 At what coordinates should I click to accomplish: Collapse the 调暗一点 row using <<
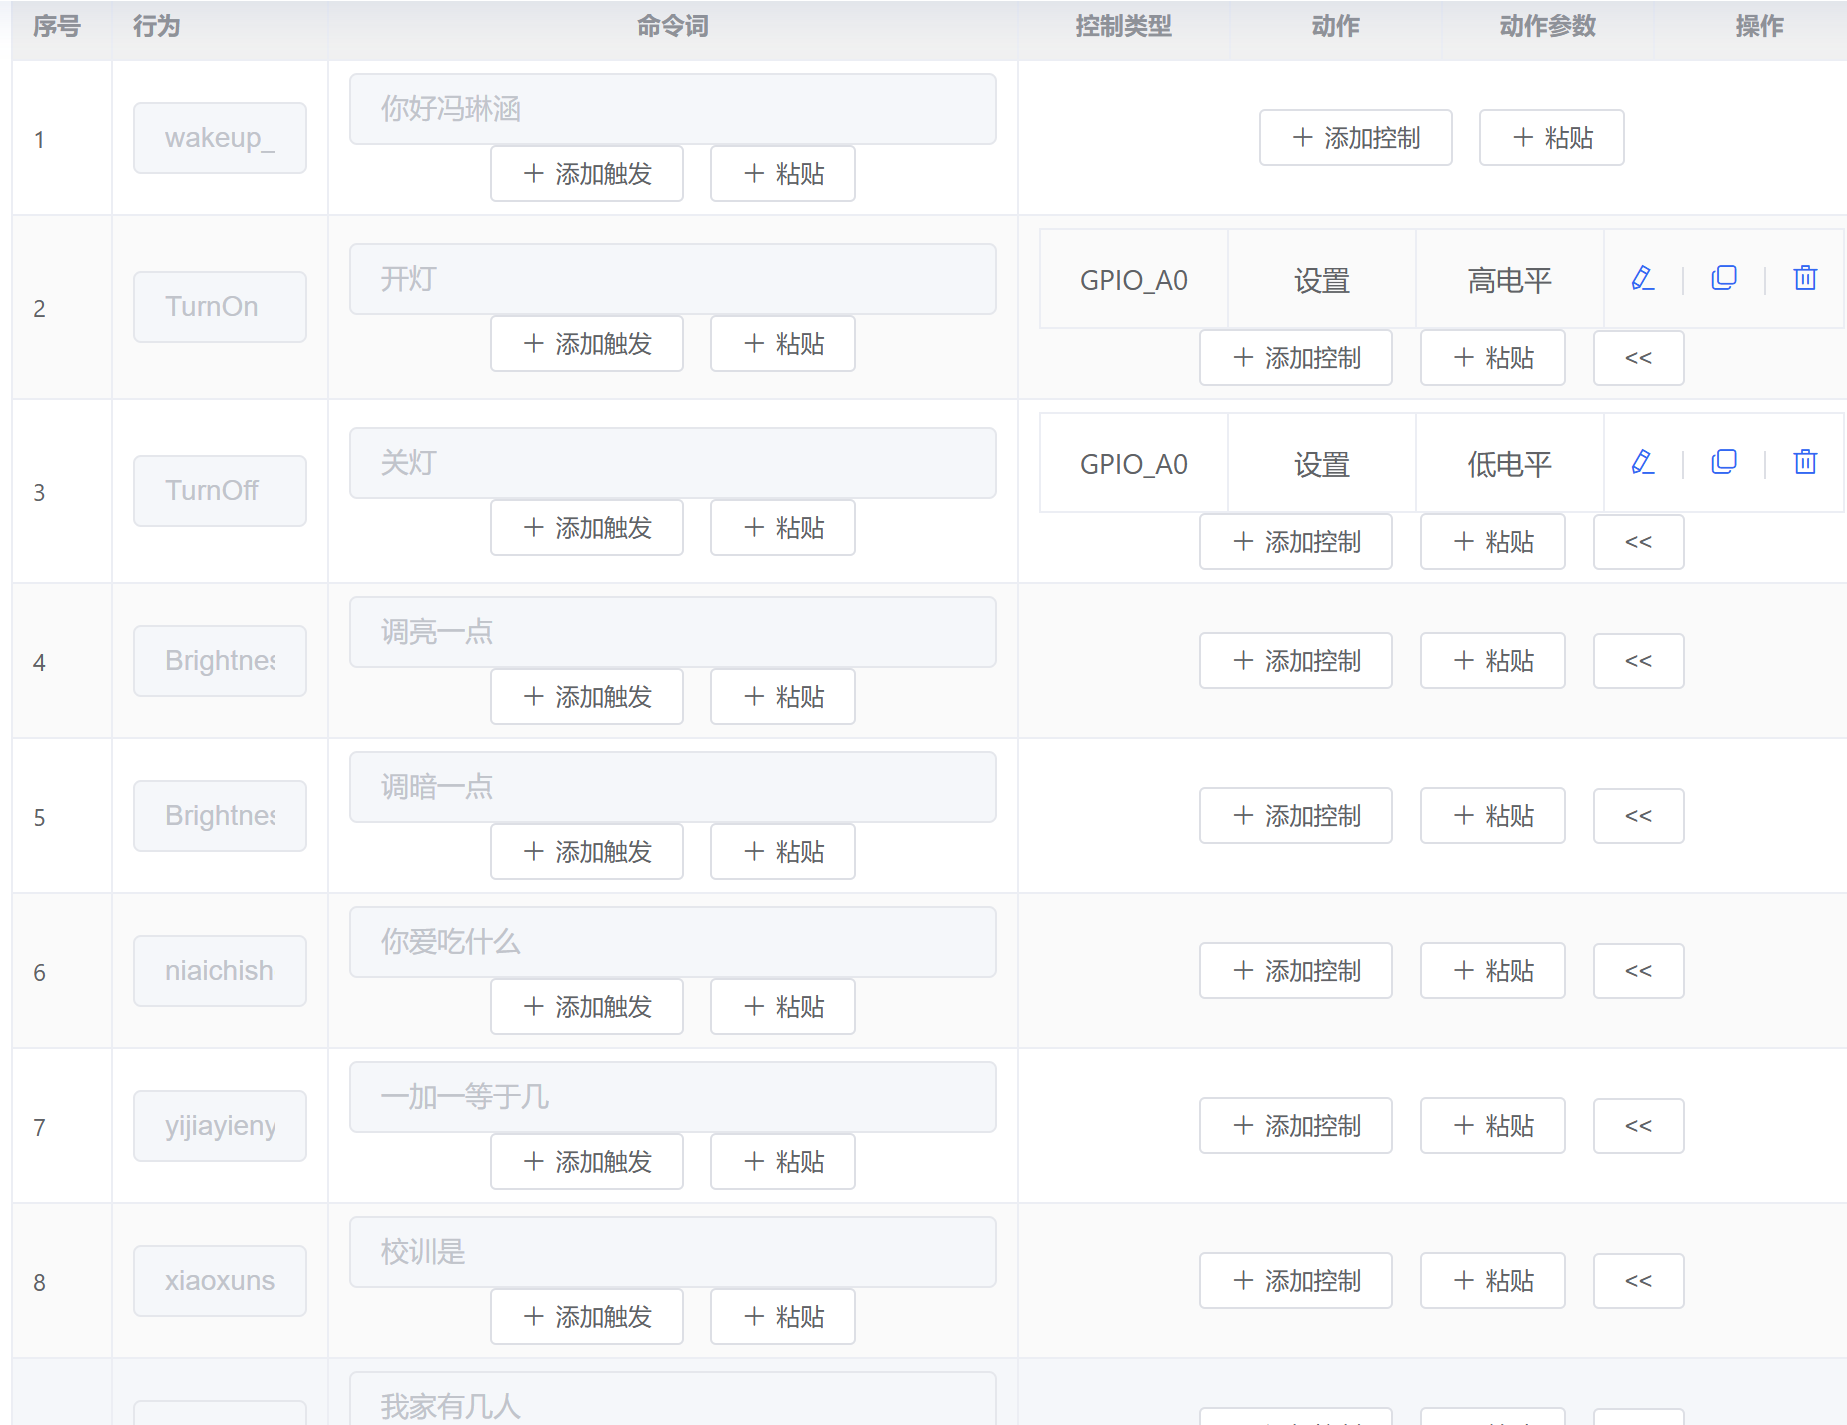coord(1638,815)
